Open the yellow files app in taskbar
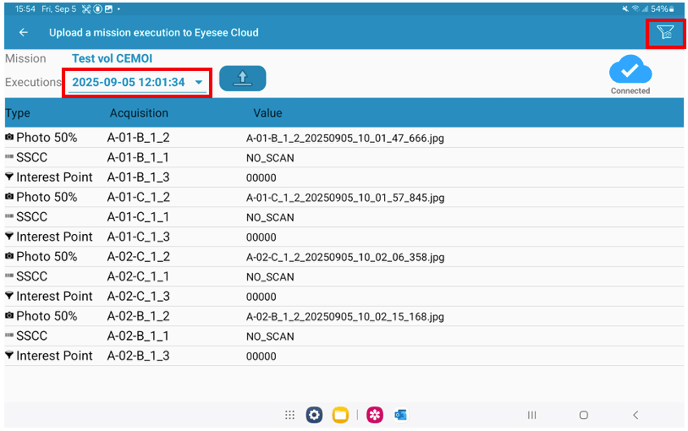688x431 pixels. click(340, 415)
